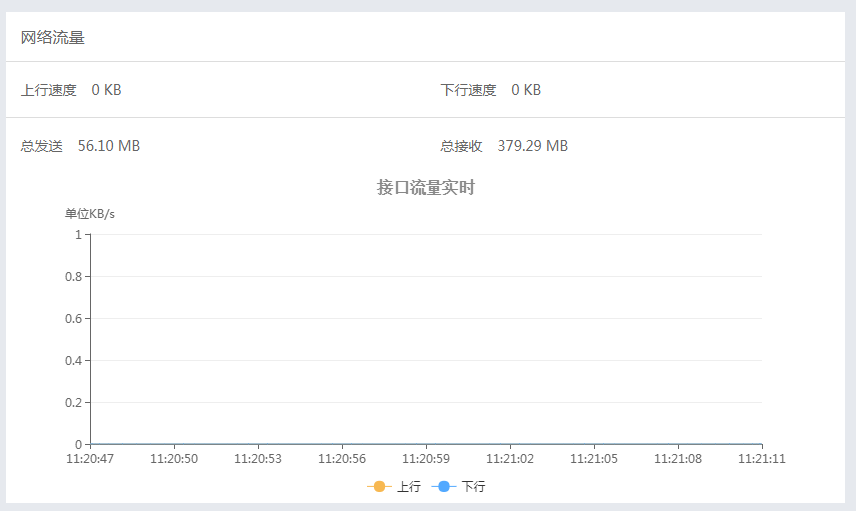Click the 下行速度 label

tap(469, 90)
